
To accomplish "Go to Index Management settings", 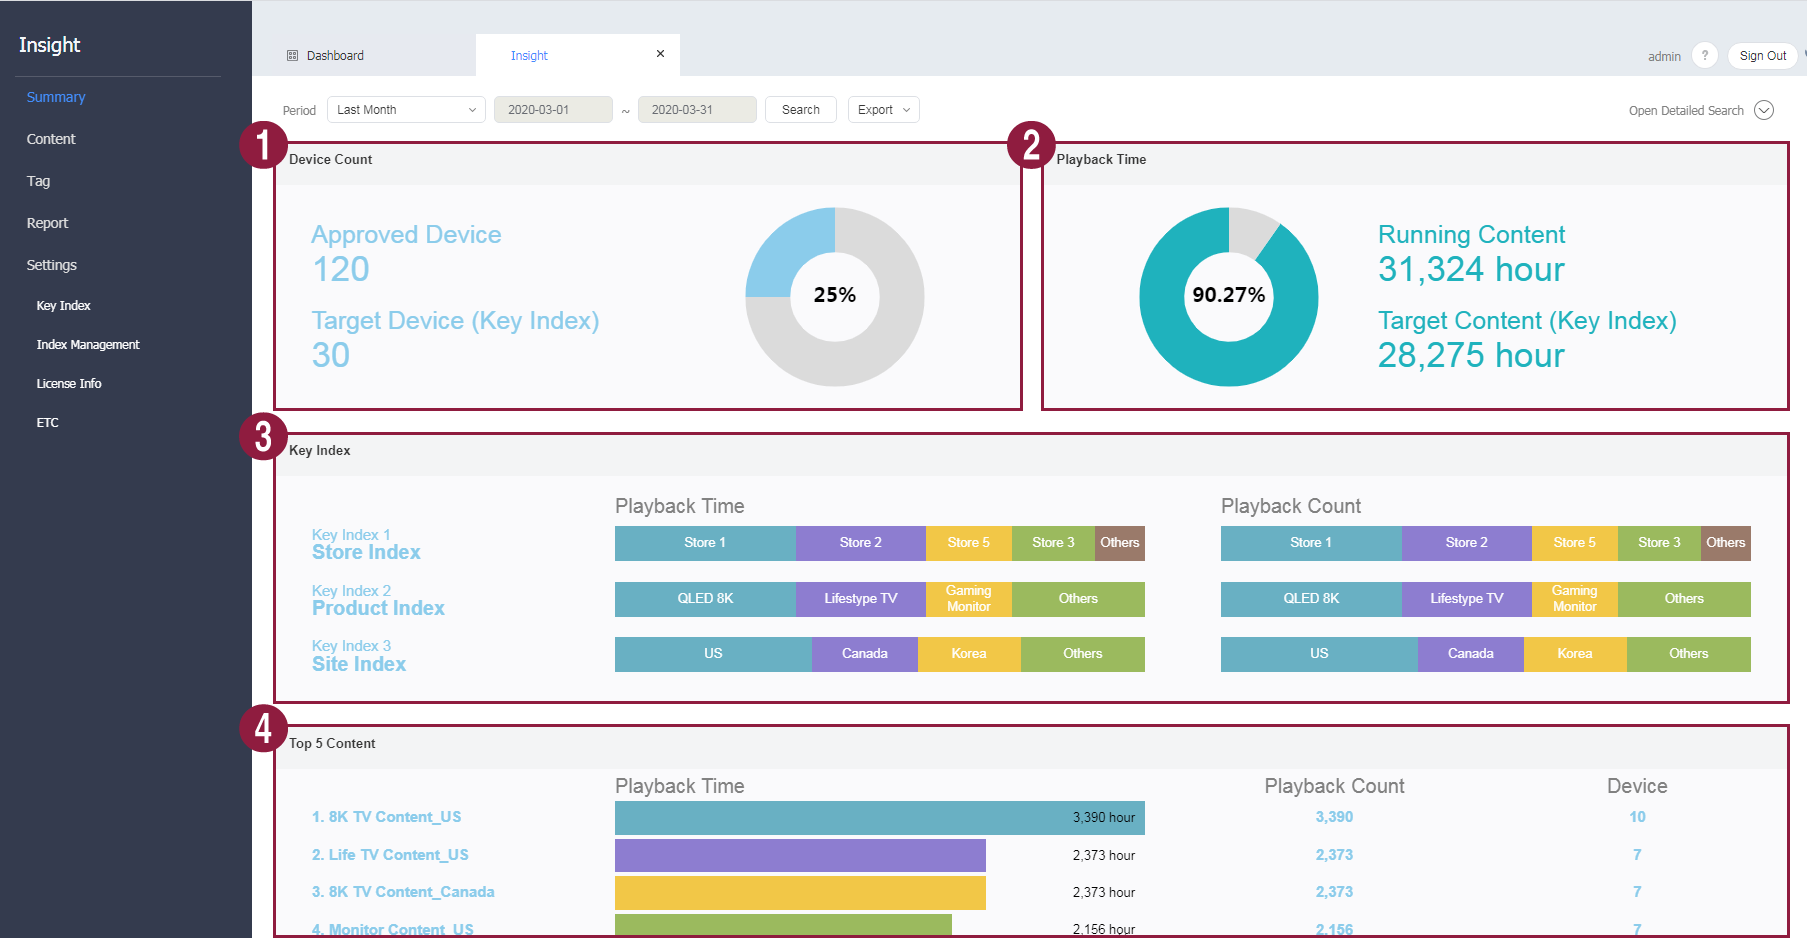I will point(88,345).
